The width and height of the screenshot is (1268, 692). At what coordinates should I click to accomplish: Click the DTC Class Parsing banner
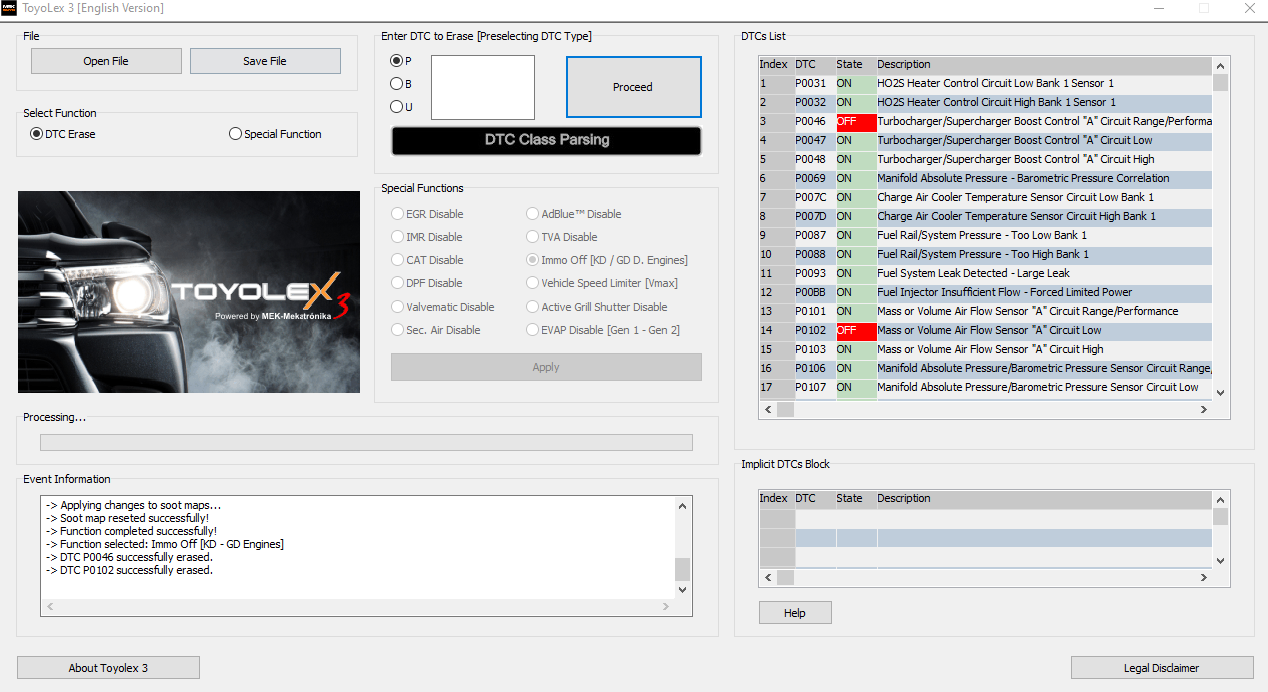pos(546,140)
